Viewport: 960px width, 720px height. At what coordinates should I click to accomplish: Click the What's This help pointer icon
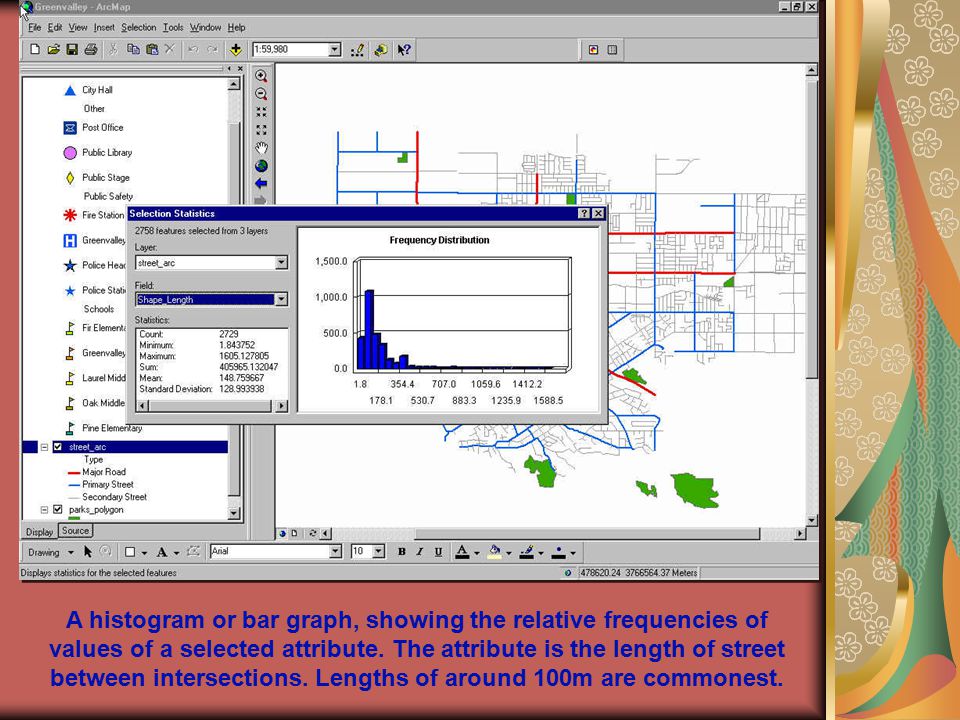pyautogui.click(x=404, y=50)
